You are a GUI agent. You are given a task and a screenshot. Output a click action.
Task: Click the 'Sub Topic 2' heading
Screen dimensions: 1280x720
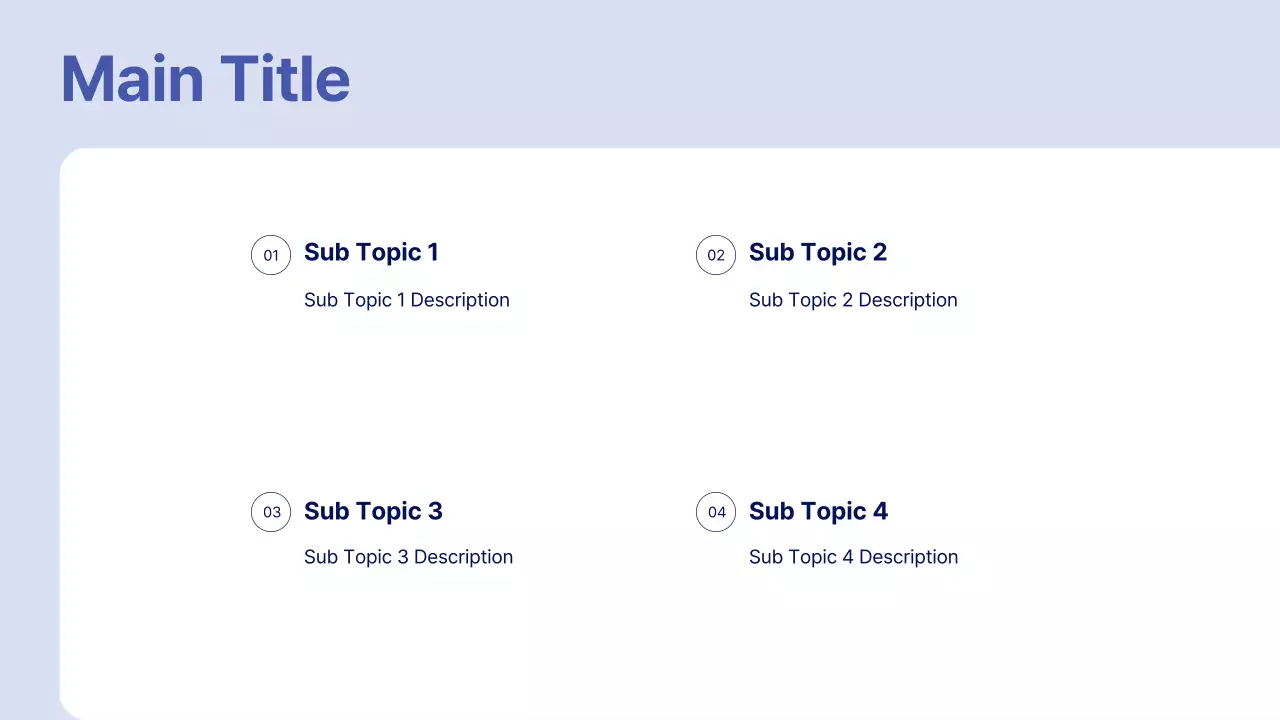tap(818, 252)
